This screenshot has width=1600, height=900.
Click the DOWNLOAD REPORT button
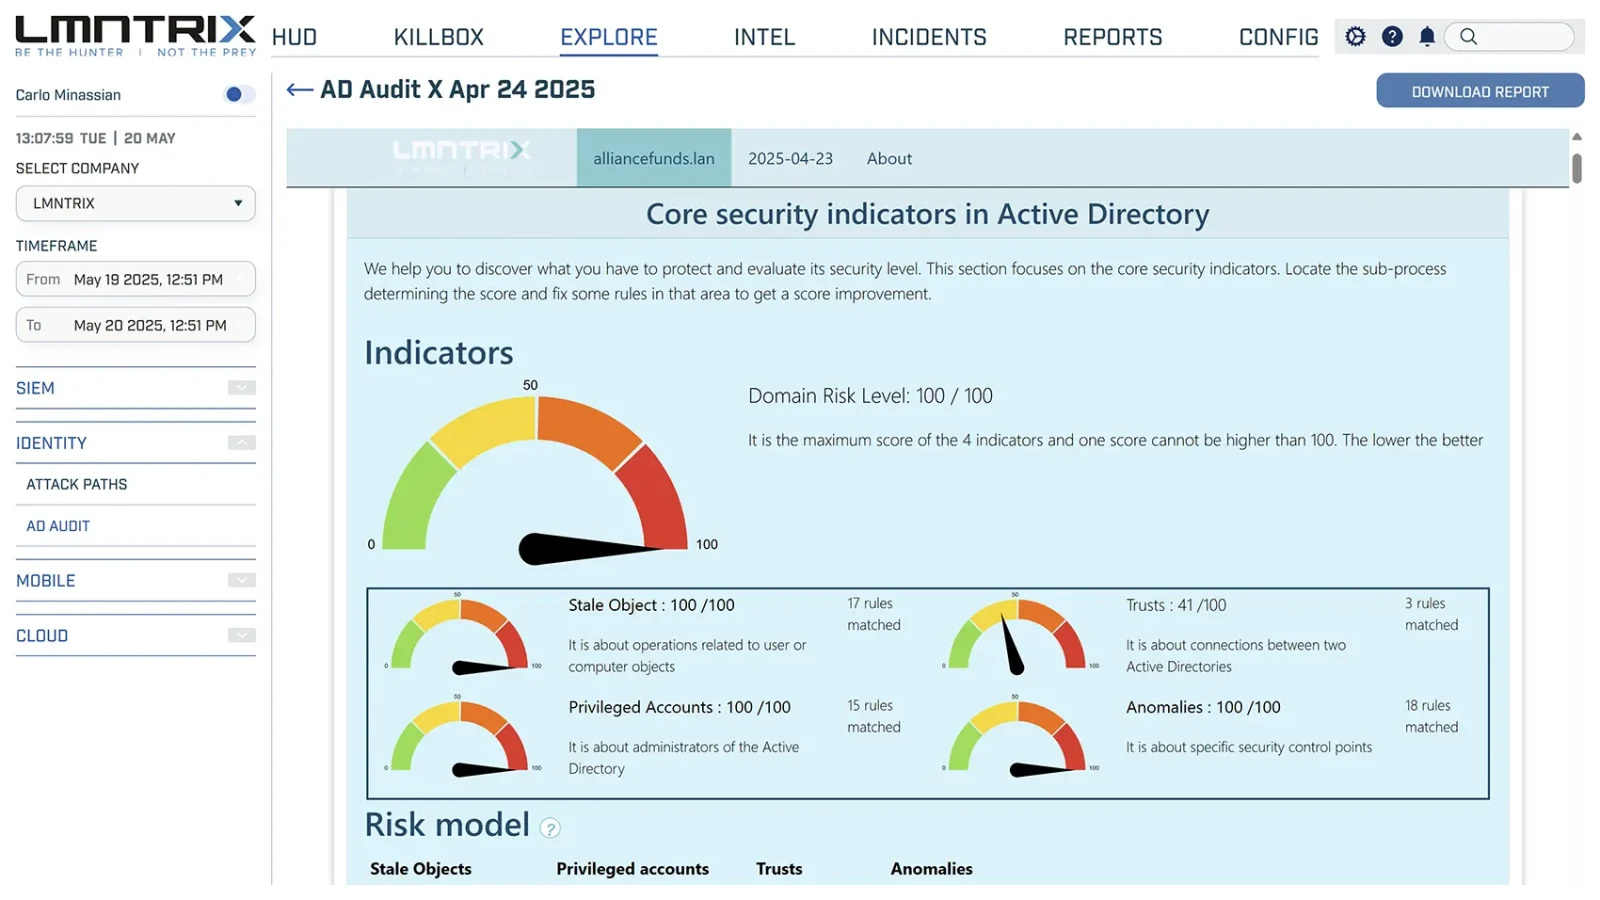[1480, 91]
